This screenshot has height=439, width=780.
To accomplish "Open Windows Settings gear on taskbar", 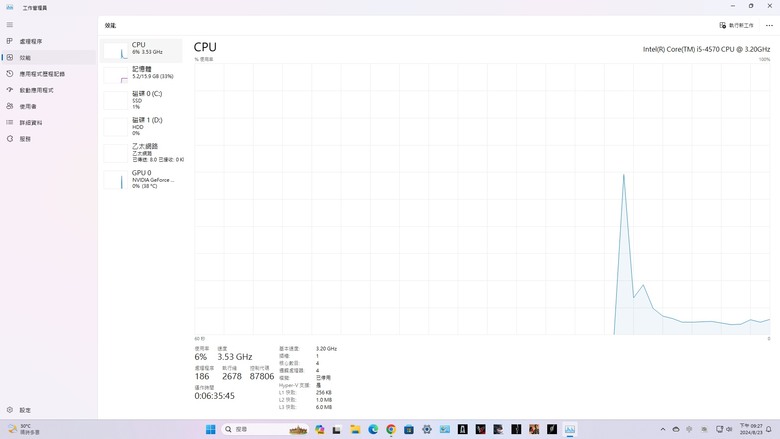I will (x=427, y=429).
